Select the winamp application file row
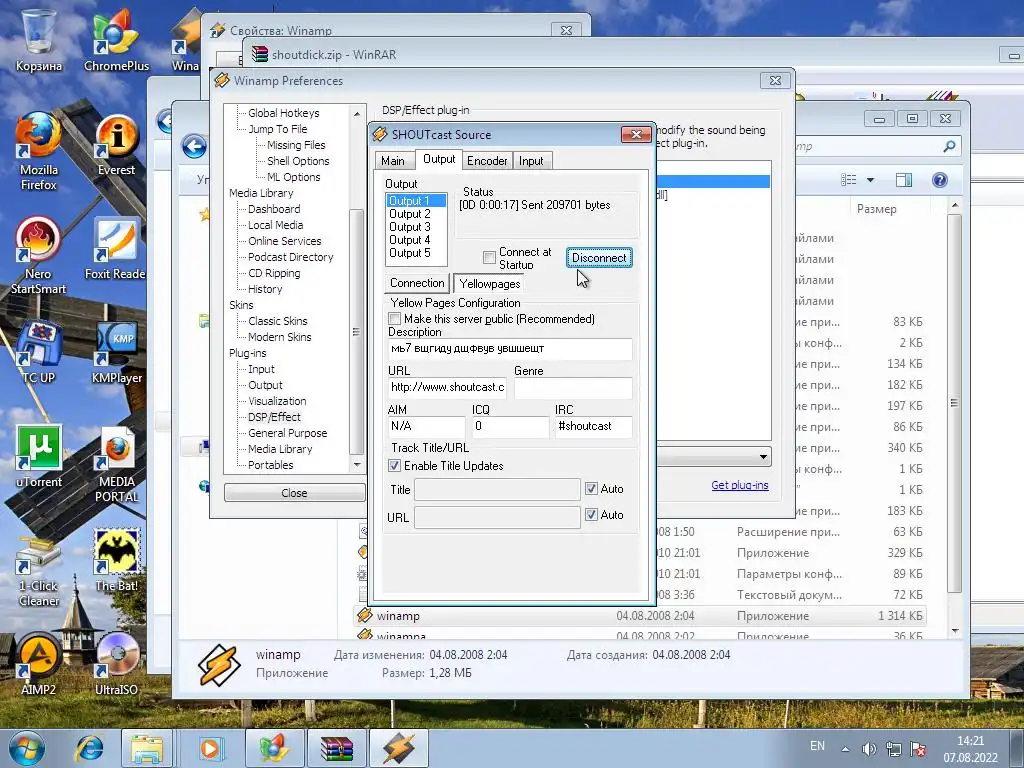Screen dimensions: 1024x768 tap(640, 616)
